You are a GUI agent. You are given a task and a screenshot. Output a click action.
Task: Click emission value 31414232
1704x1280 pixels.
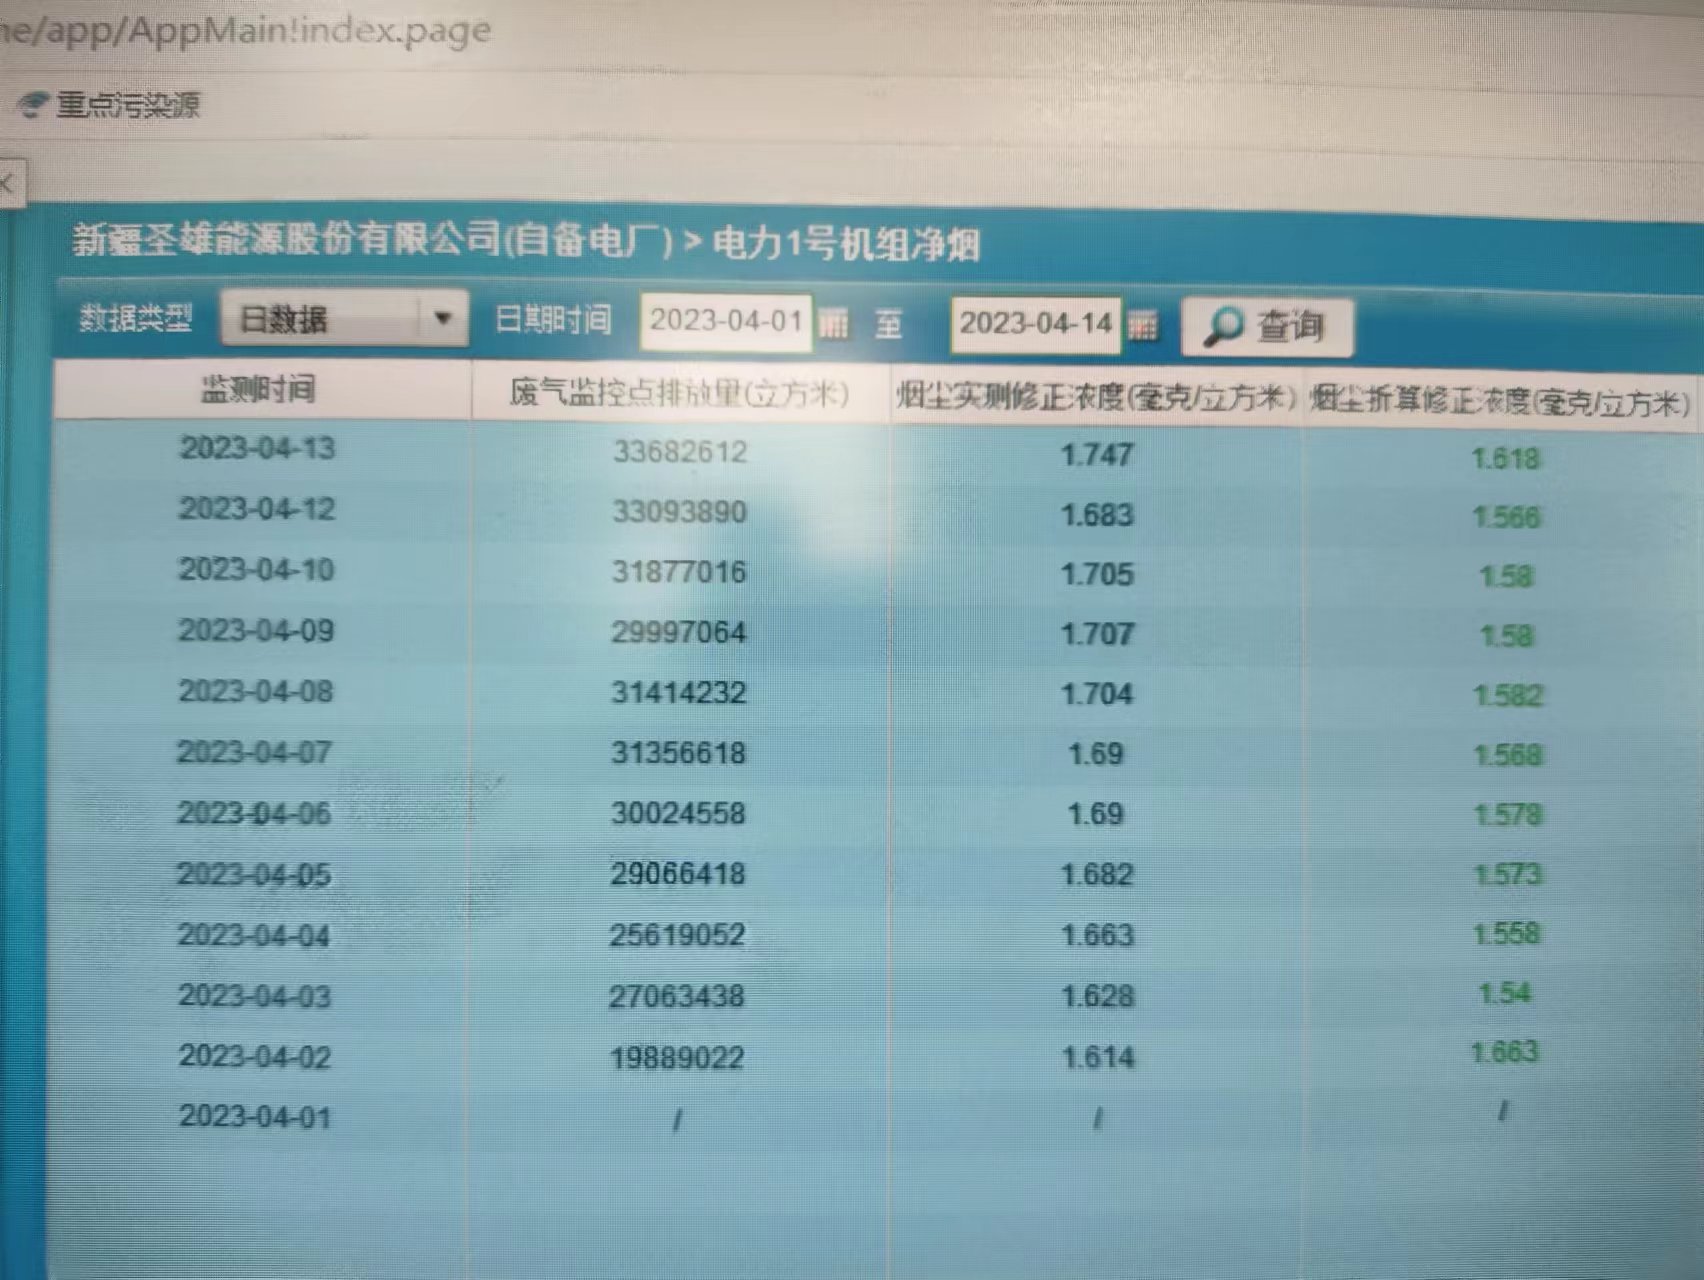click(x=679, y=692)
